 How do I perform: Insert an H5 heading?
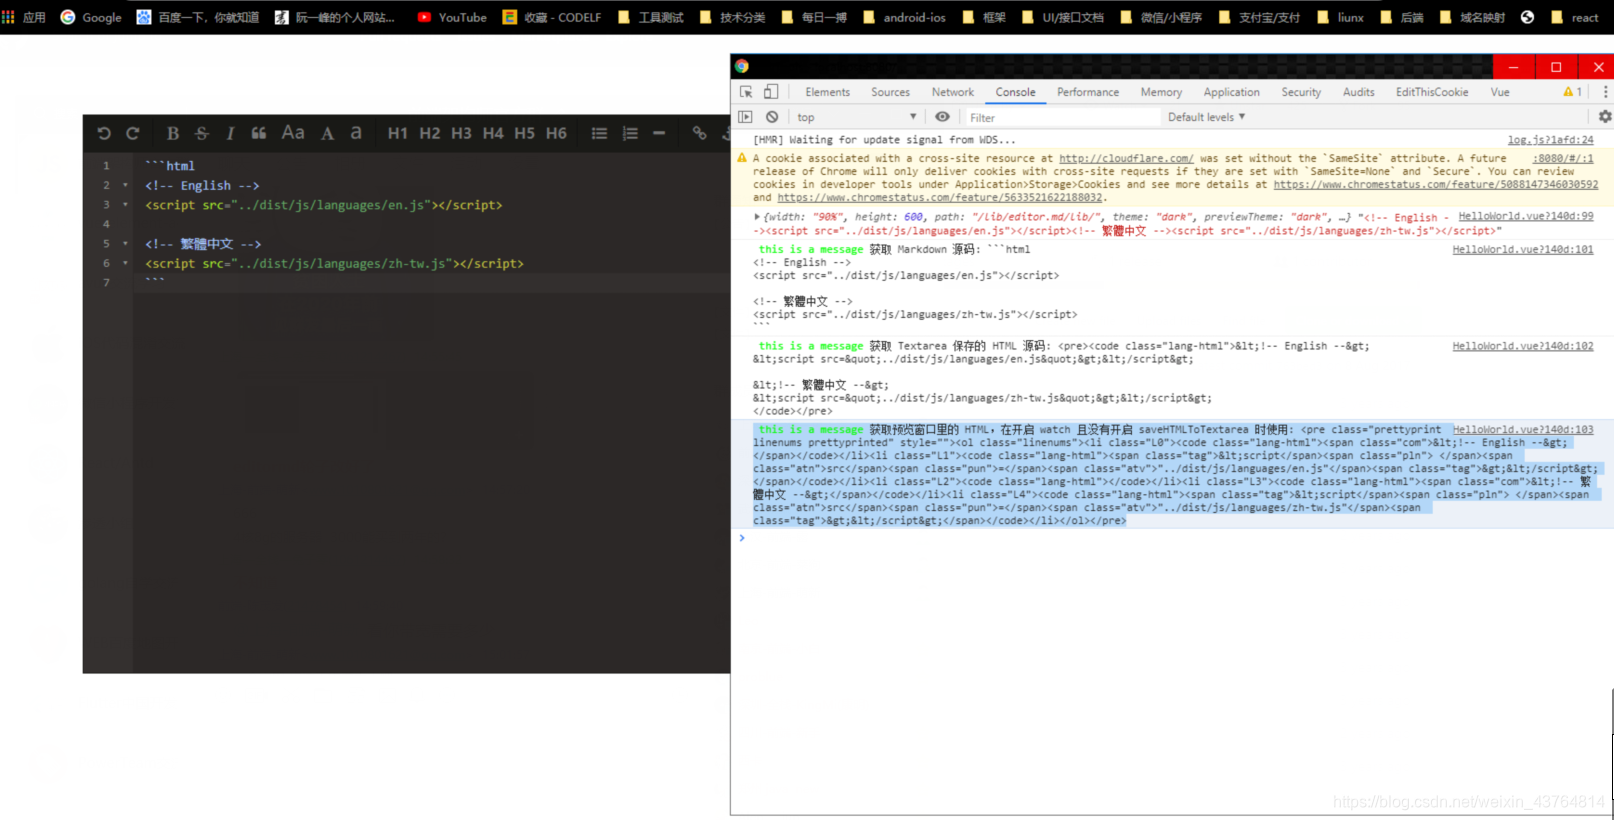(525, 133)
